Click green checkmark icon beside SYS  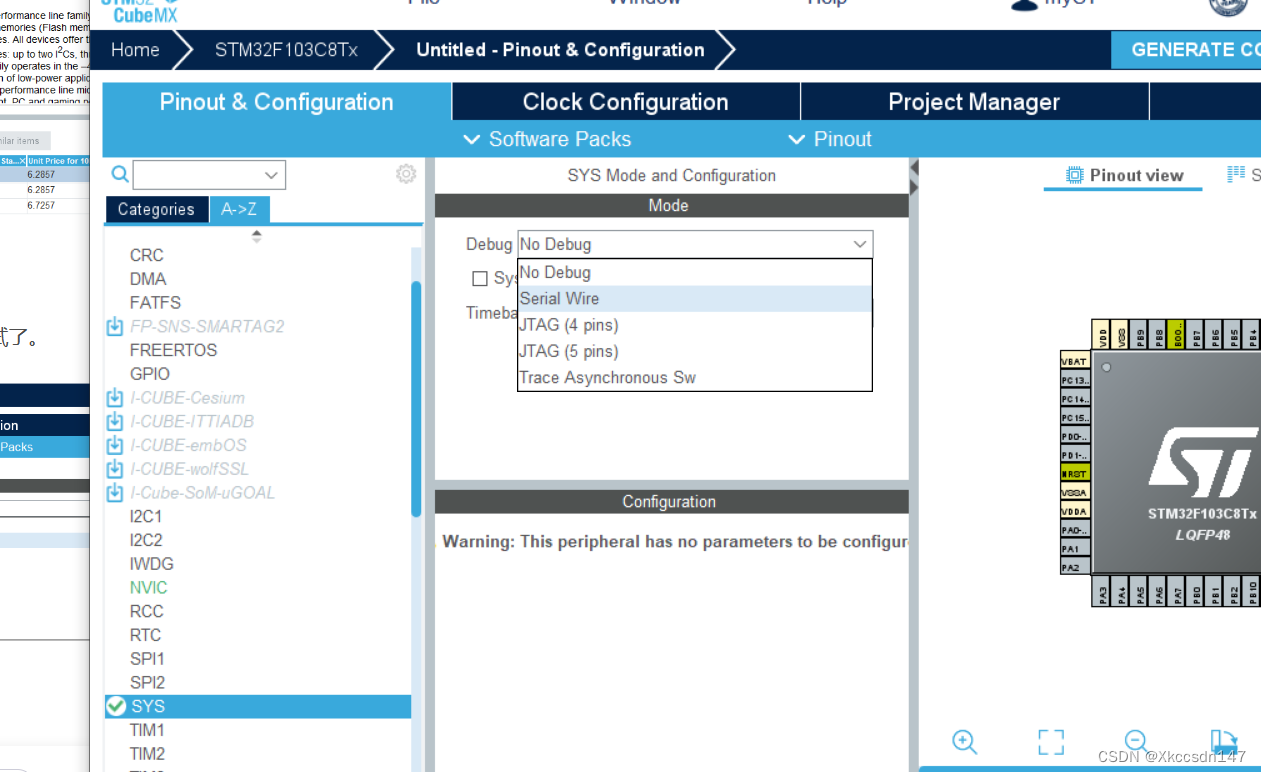(116, 706)
